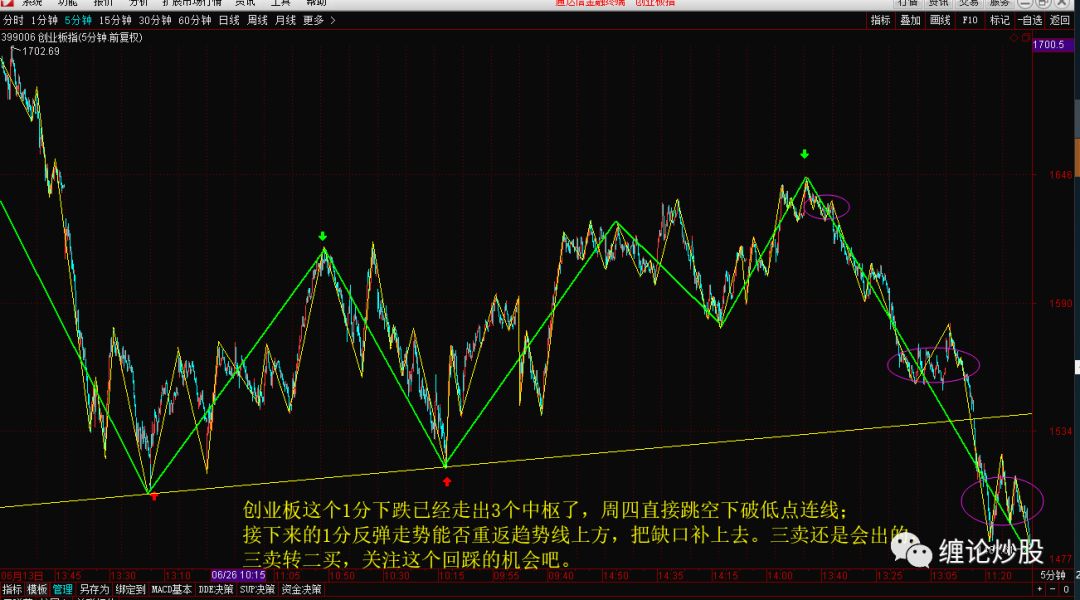Open the 服务 service tab
The image size is (1080, 600).
999,3
